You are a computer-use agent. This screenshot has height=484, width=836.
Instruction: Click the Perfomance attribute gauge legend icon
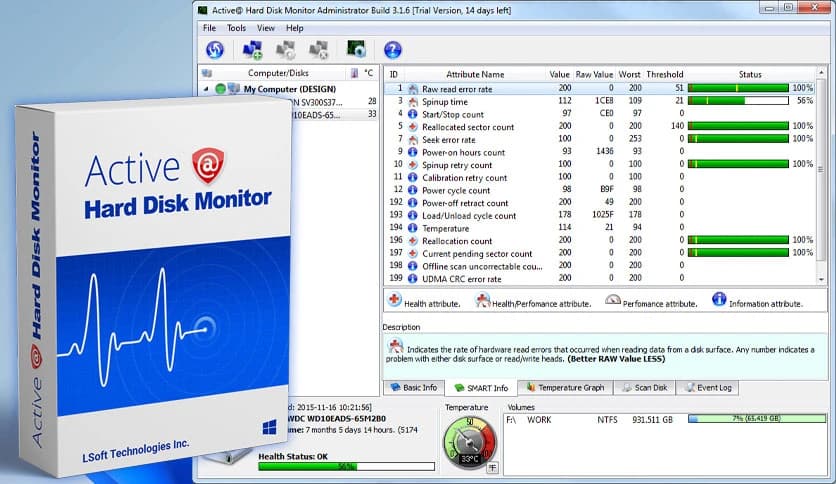tap(613, 301)
